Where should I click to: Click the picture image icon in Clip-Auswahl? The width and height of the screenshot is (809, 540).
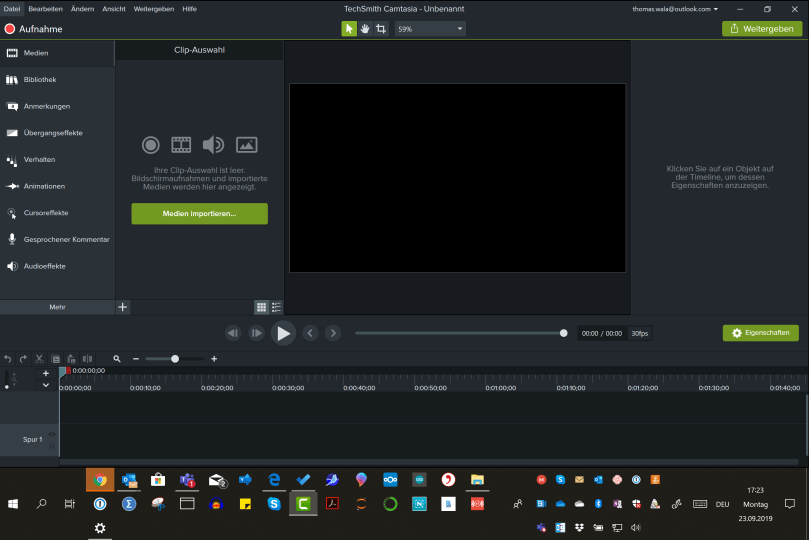[247, 145]
